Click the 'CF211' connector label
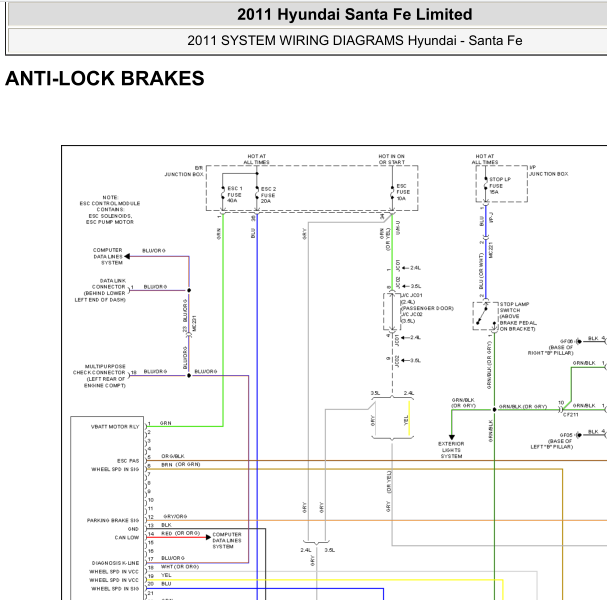Screen dimensions: 607x600 [571, 415]
